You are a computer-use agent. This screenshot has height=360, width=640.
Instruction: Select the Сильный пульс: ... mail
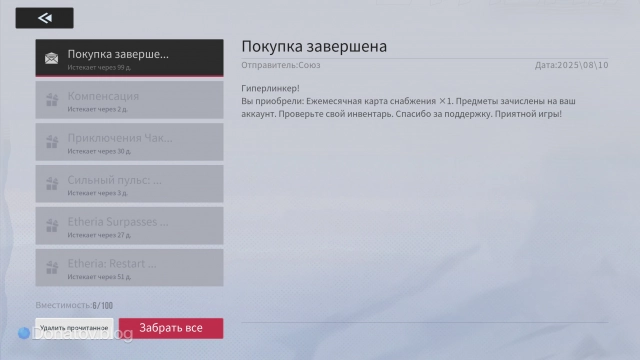click(x=129, y=184)
